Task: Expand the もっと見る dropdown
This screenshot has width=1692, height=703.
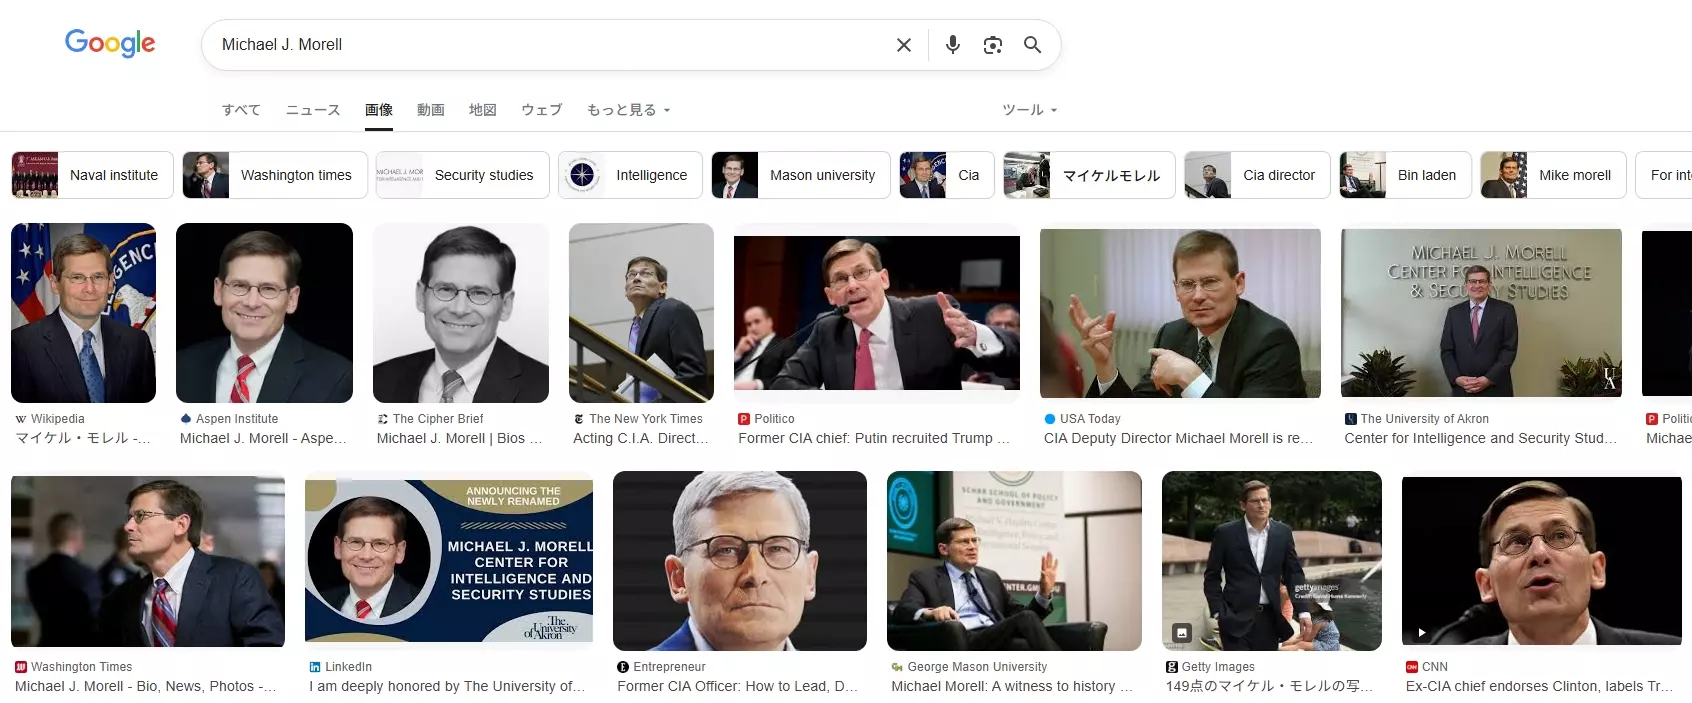Action: (x=628, y=110)
